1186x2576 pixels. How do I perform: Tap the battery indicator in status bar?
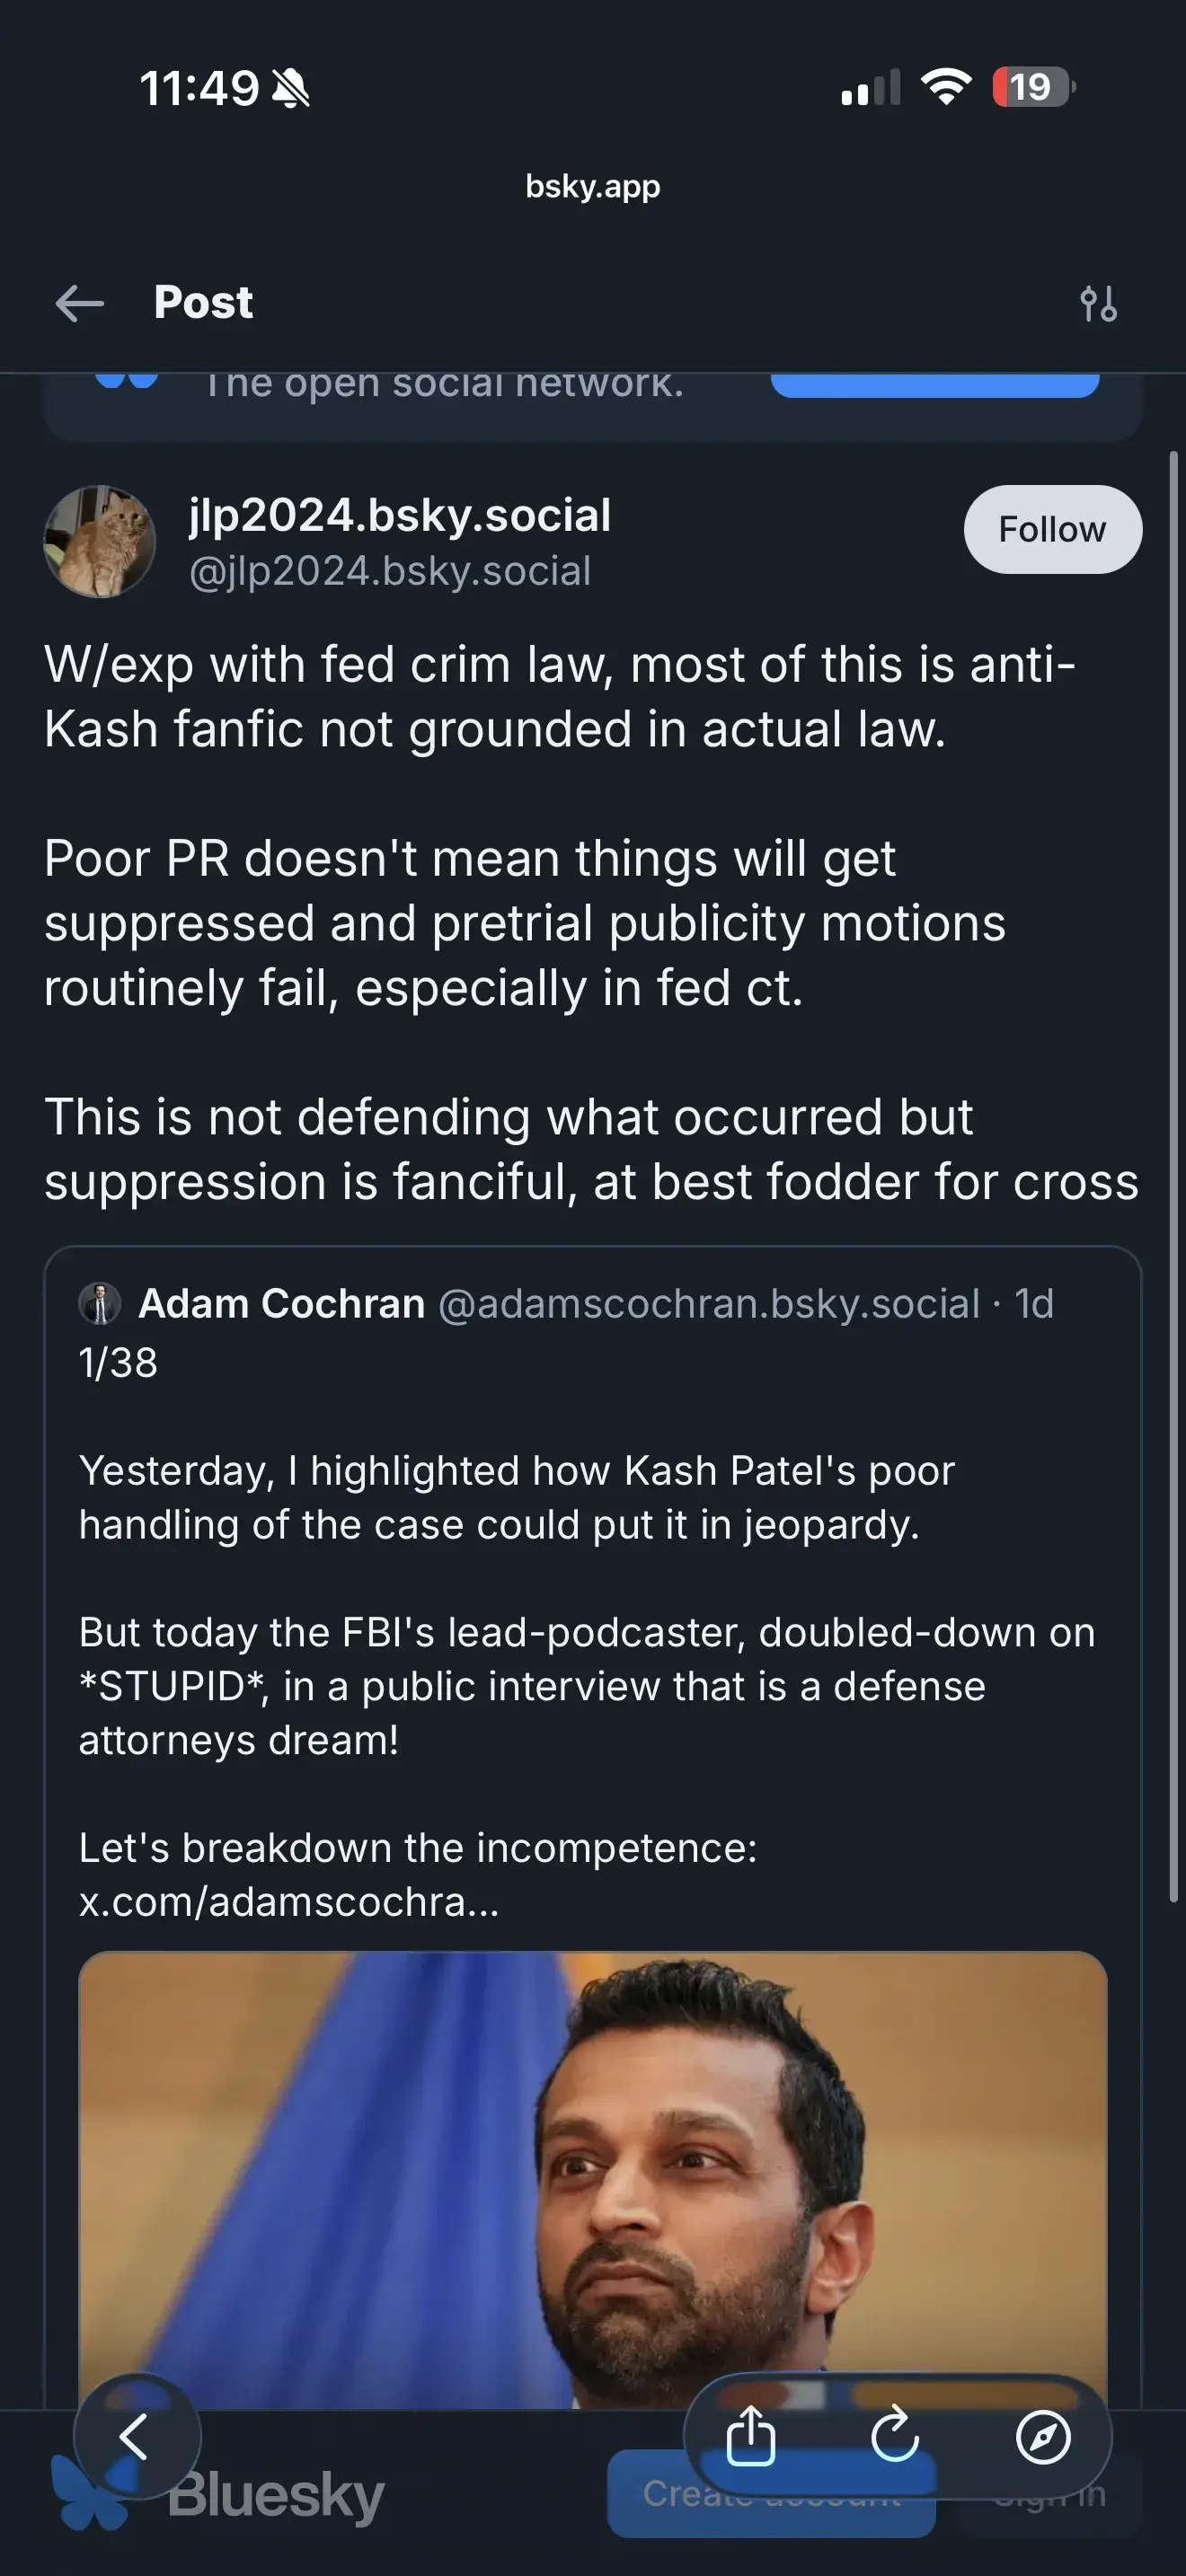pos(1032,87)
